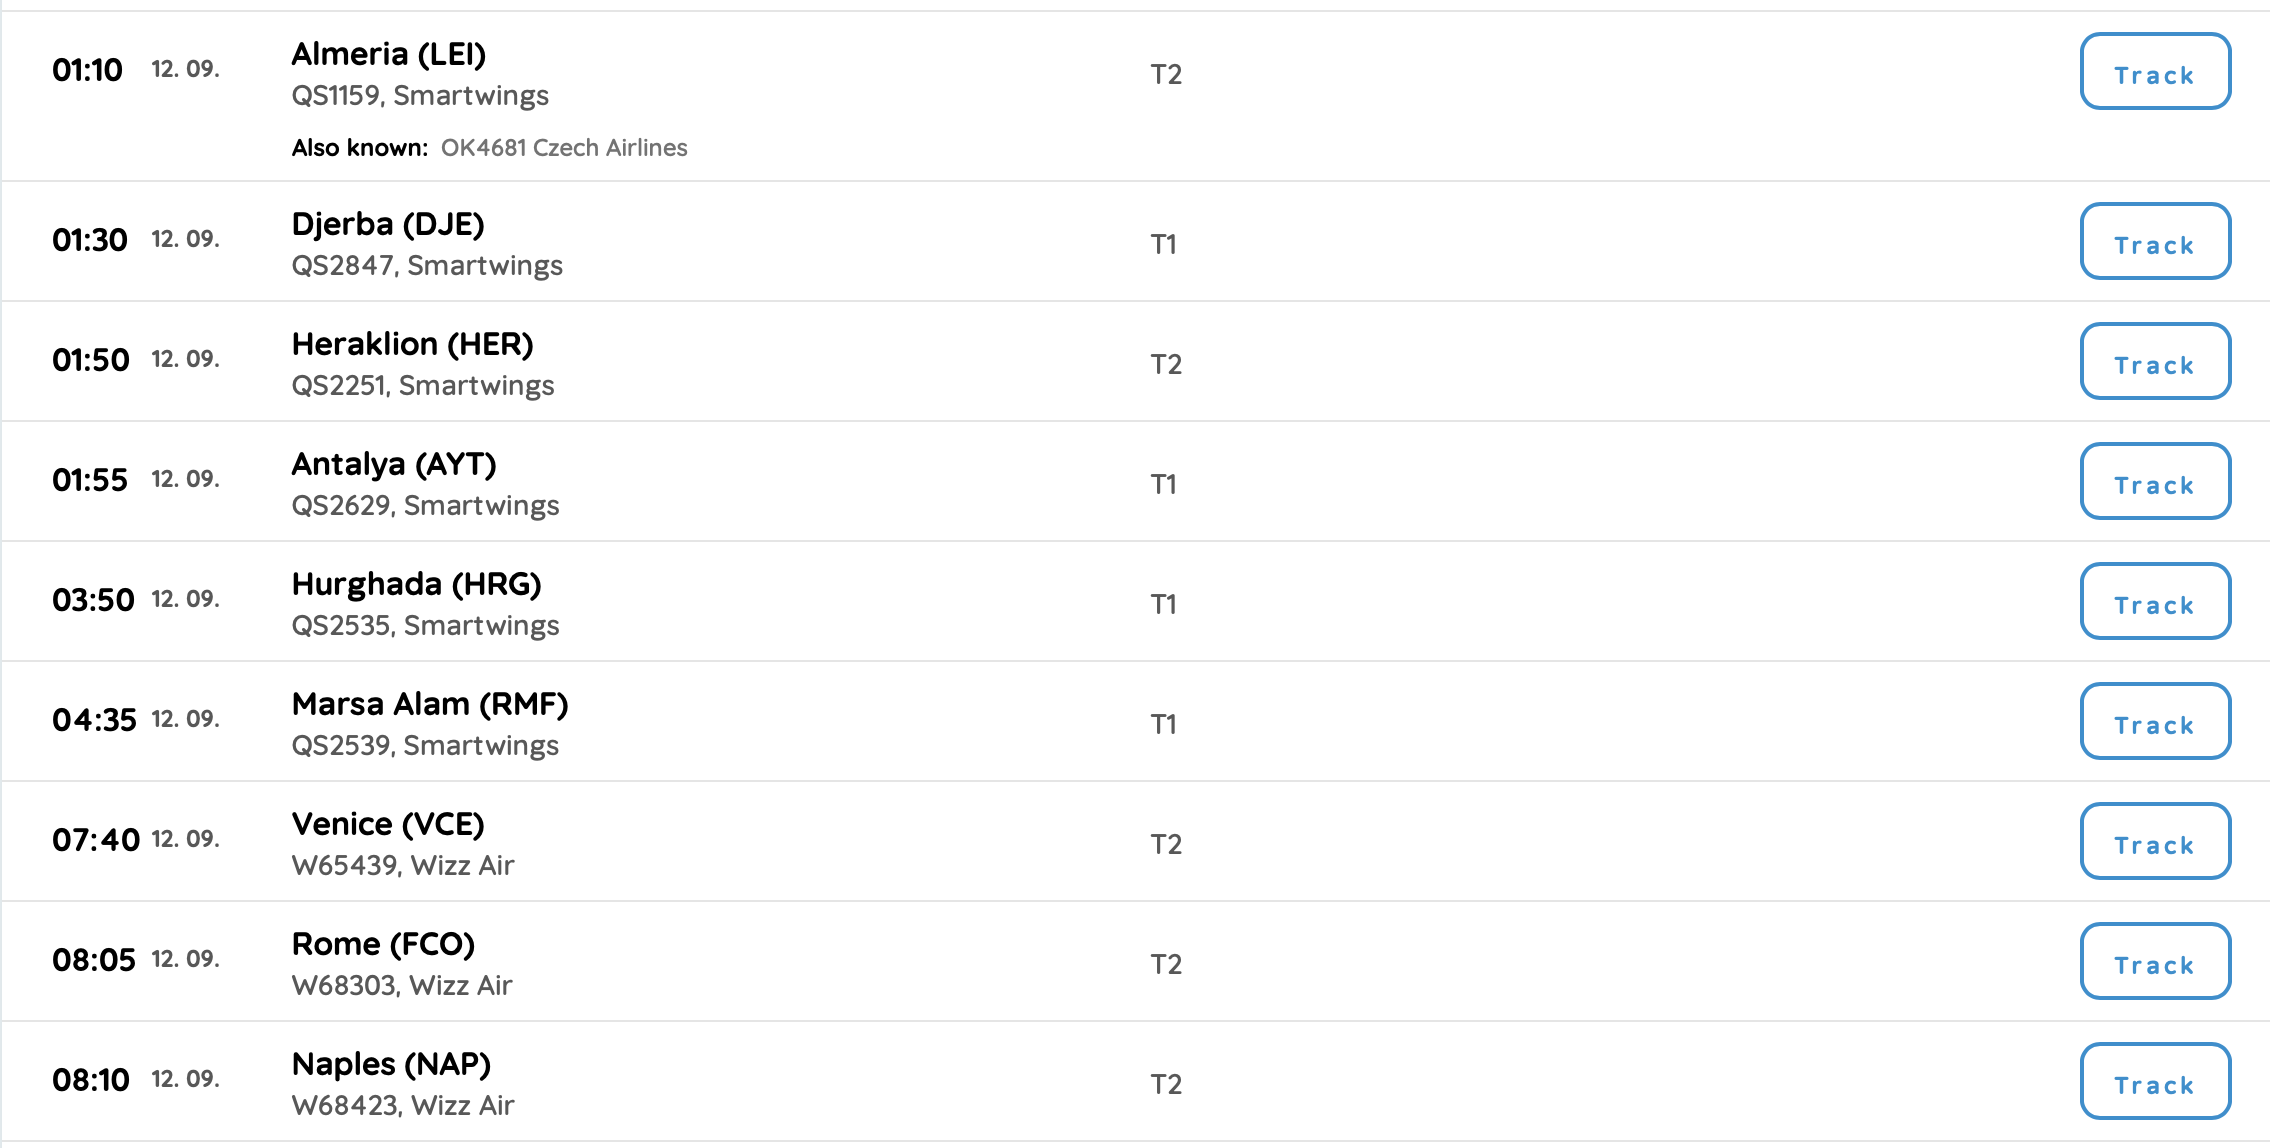This screenshot has width=2270, height=1148.
Task: Select the Hurghada (HRG) flight entry
Action: click(1135, 602)
